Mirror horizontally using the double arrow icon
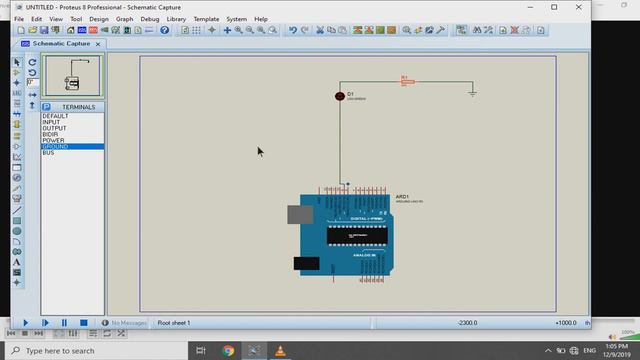This screenshot has height=360, width=640. (32, 95)
